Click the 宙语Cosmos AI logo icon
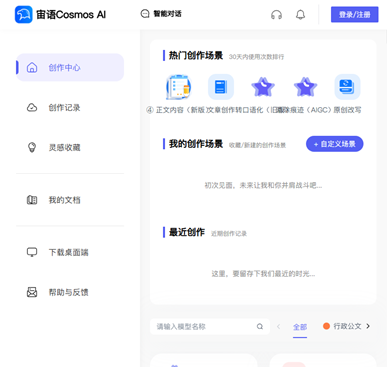 (x=24, y=14)
